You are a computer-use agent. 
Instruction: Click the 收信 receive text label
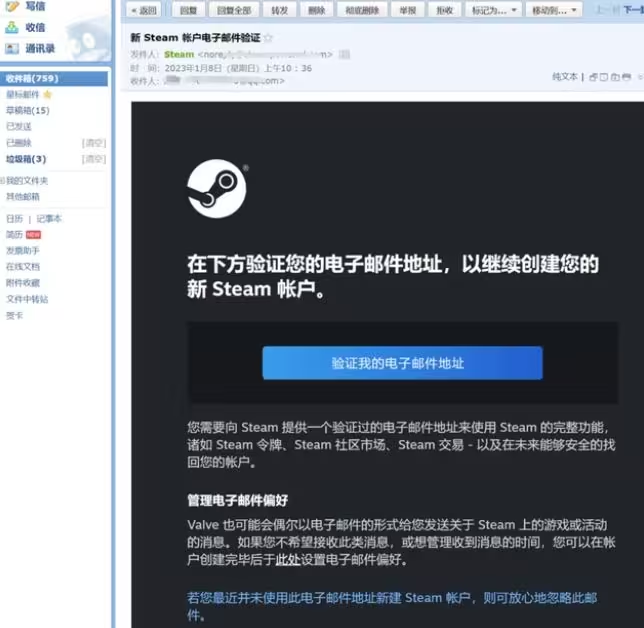tap(35, 28)
